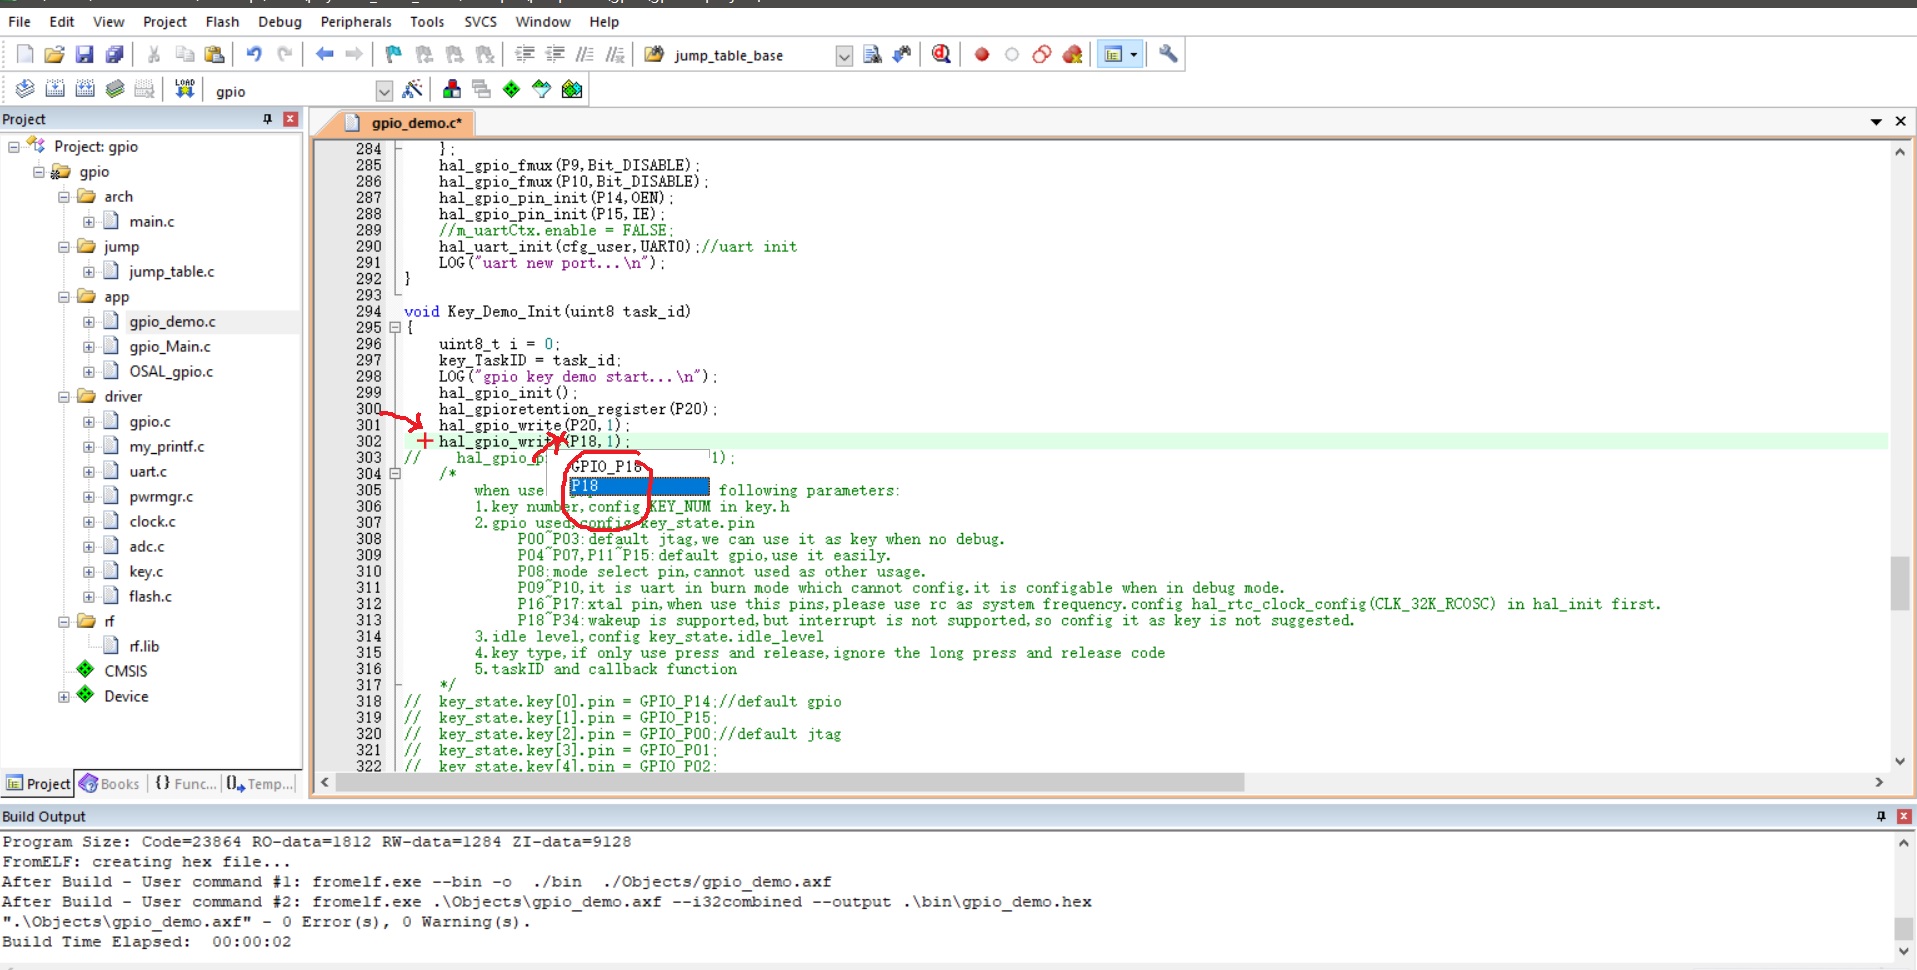Collapse the jump folder

64,247
